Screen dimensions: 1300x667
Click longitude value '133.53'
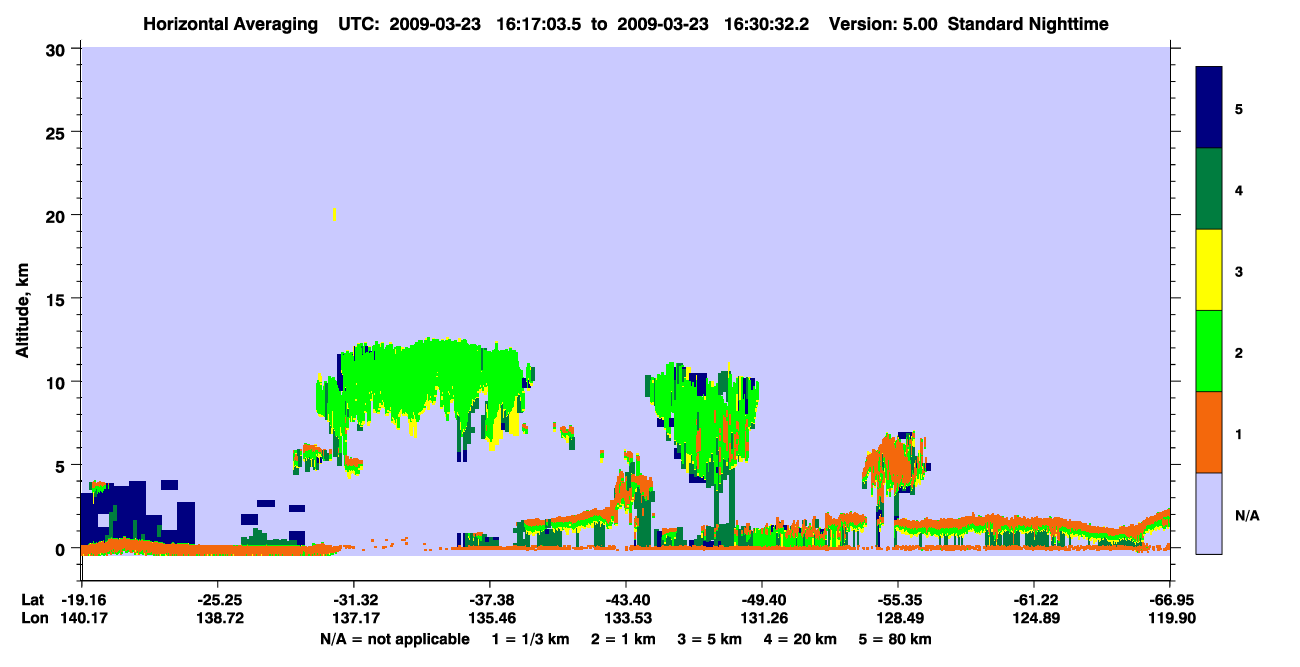(626, 619)
